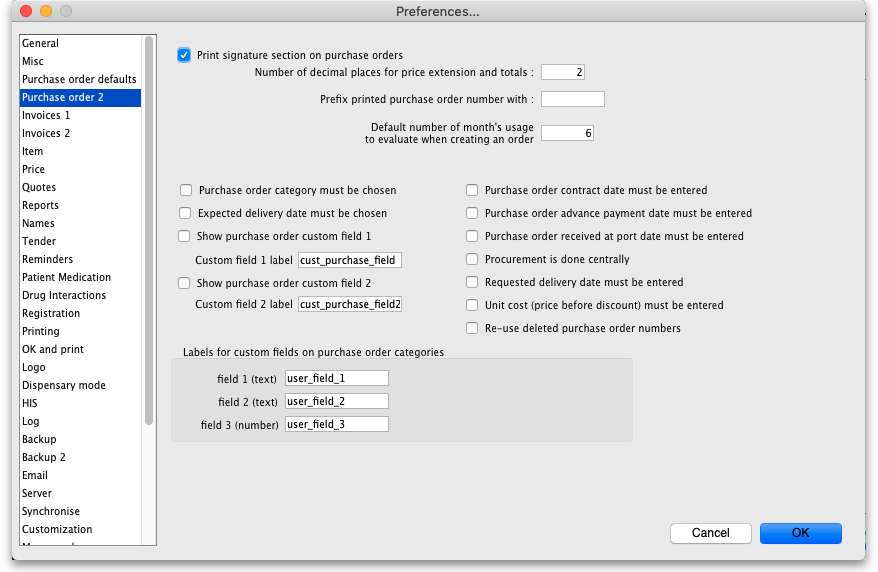This screenshot has width=878, height=572.
Task: Tick Expected delivery date must be chosen
Action: tap(185, 213)
